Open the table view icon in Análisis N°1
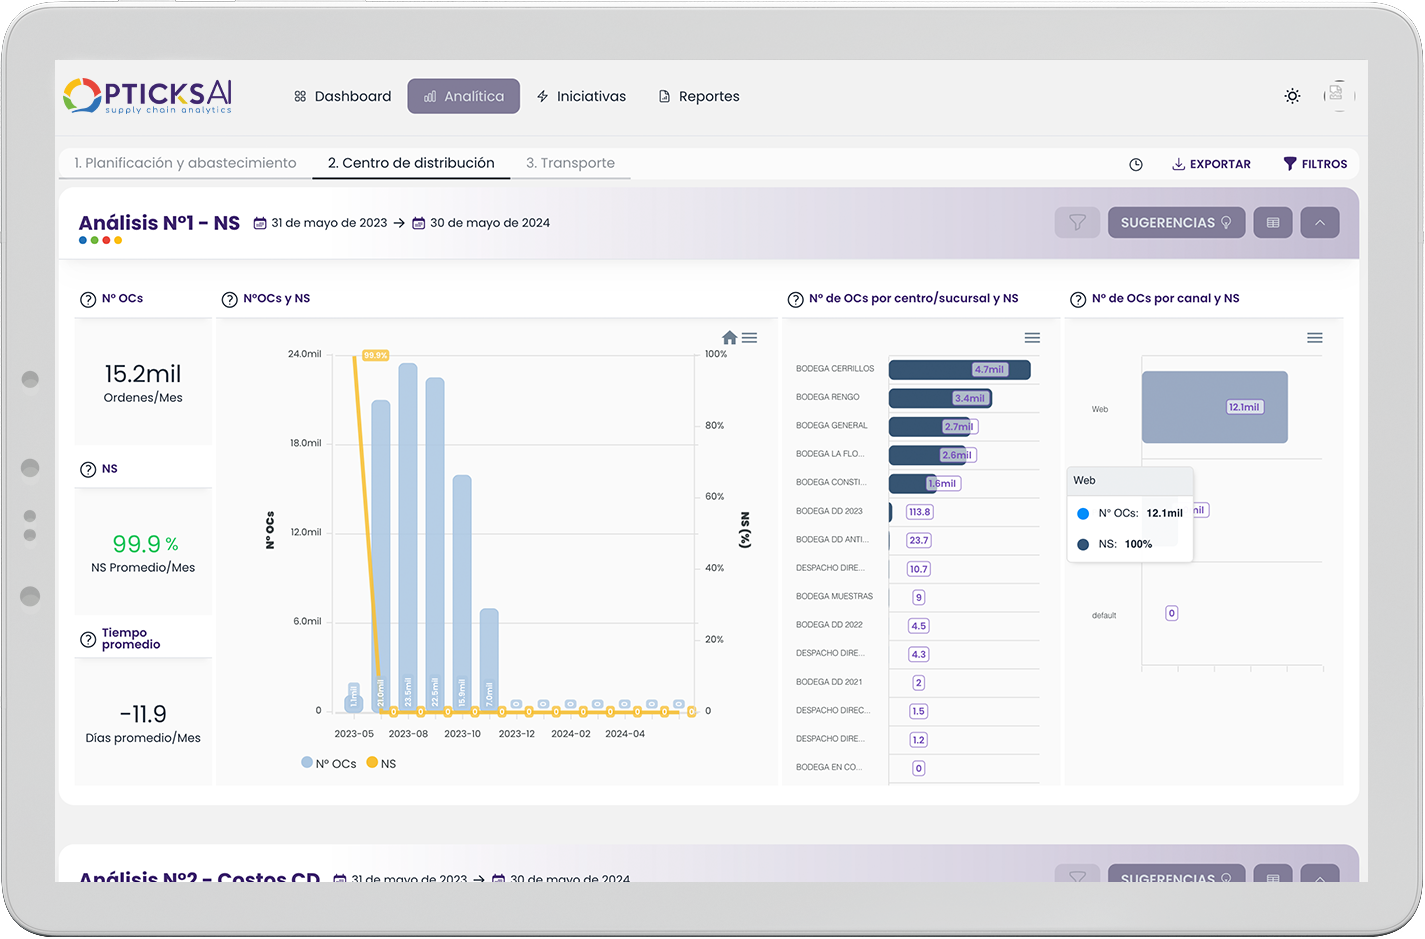This screenshot has height=939, width=1425. coord(1273,223)
